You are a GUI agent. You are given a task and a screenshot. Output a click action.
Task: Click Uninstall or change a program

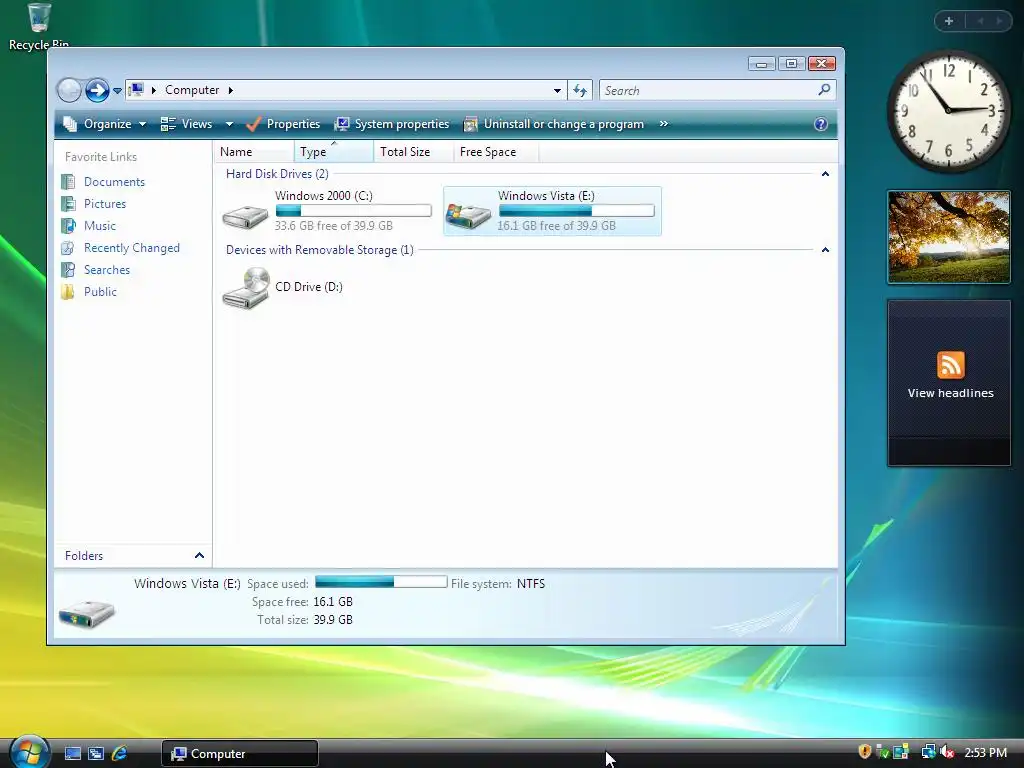(x=554, y=124)
